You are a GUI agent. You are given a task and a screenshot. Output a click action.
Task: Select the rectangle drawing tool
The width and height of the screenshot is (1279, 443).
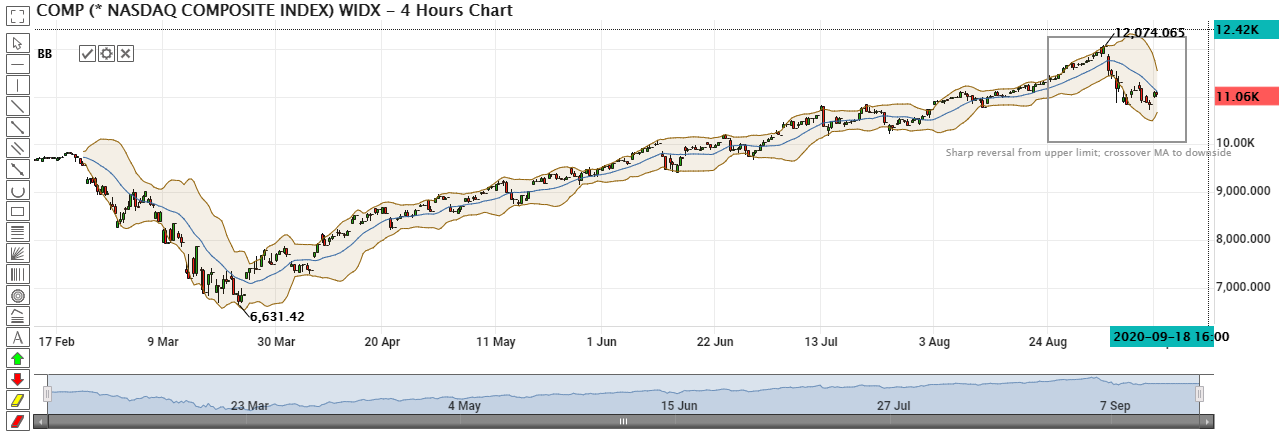click(x=17, y=211)
